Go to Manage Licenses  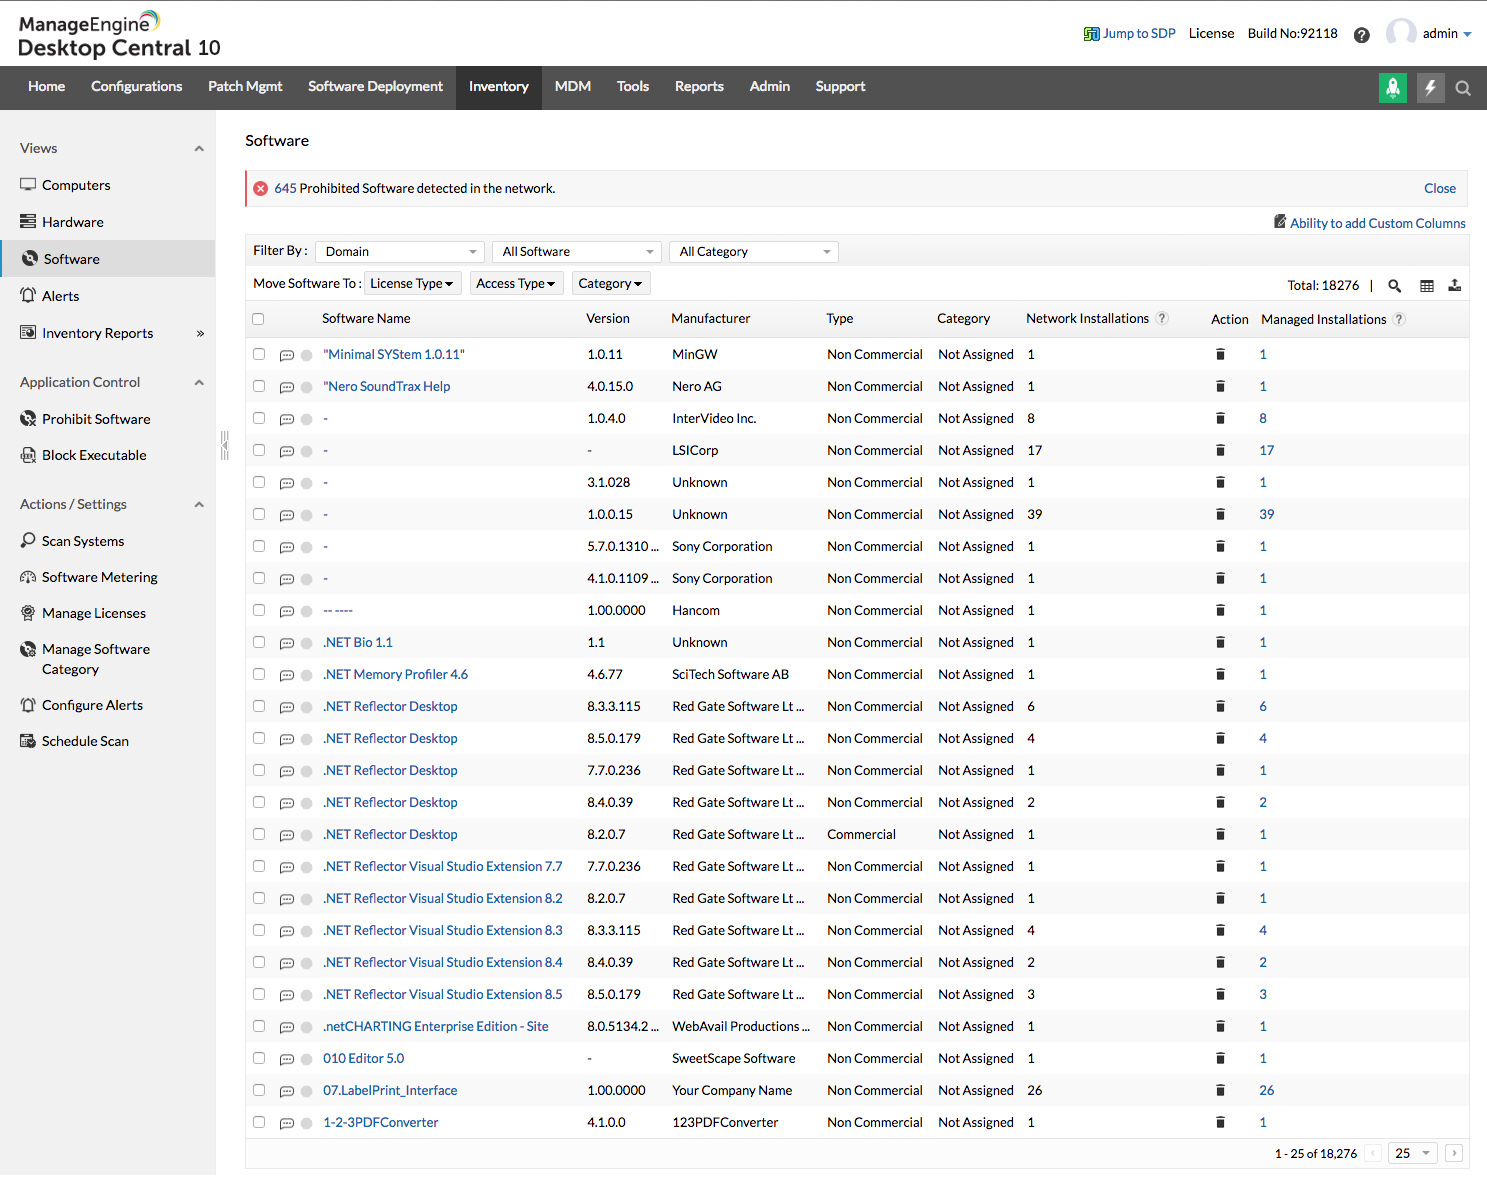click(93, 613)
